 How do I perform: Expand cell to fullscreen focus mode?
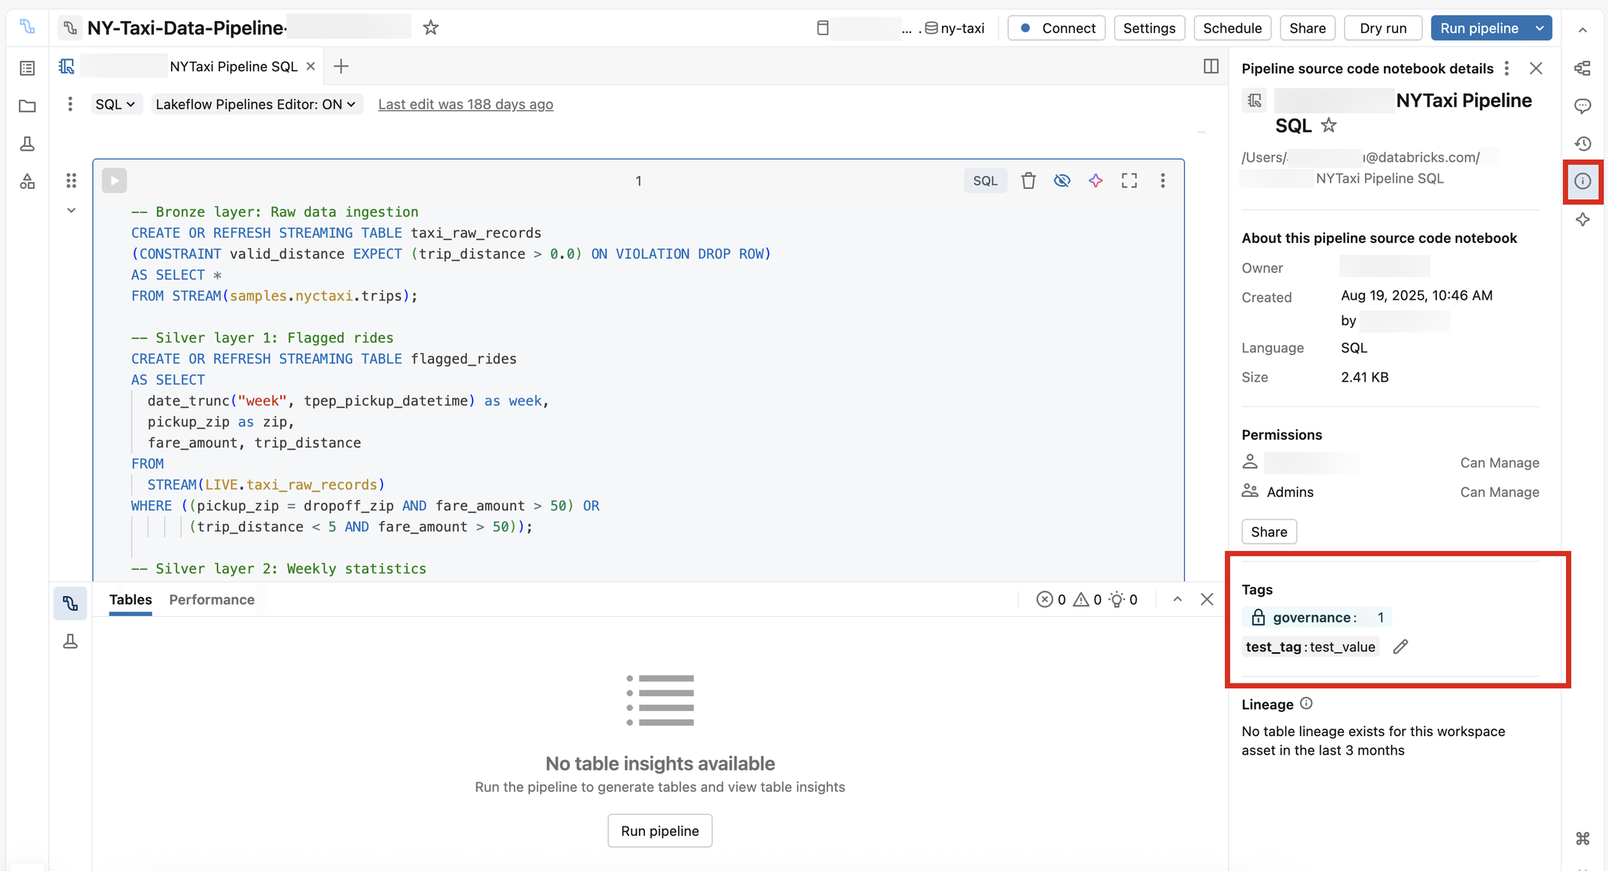[1129, 181]
